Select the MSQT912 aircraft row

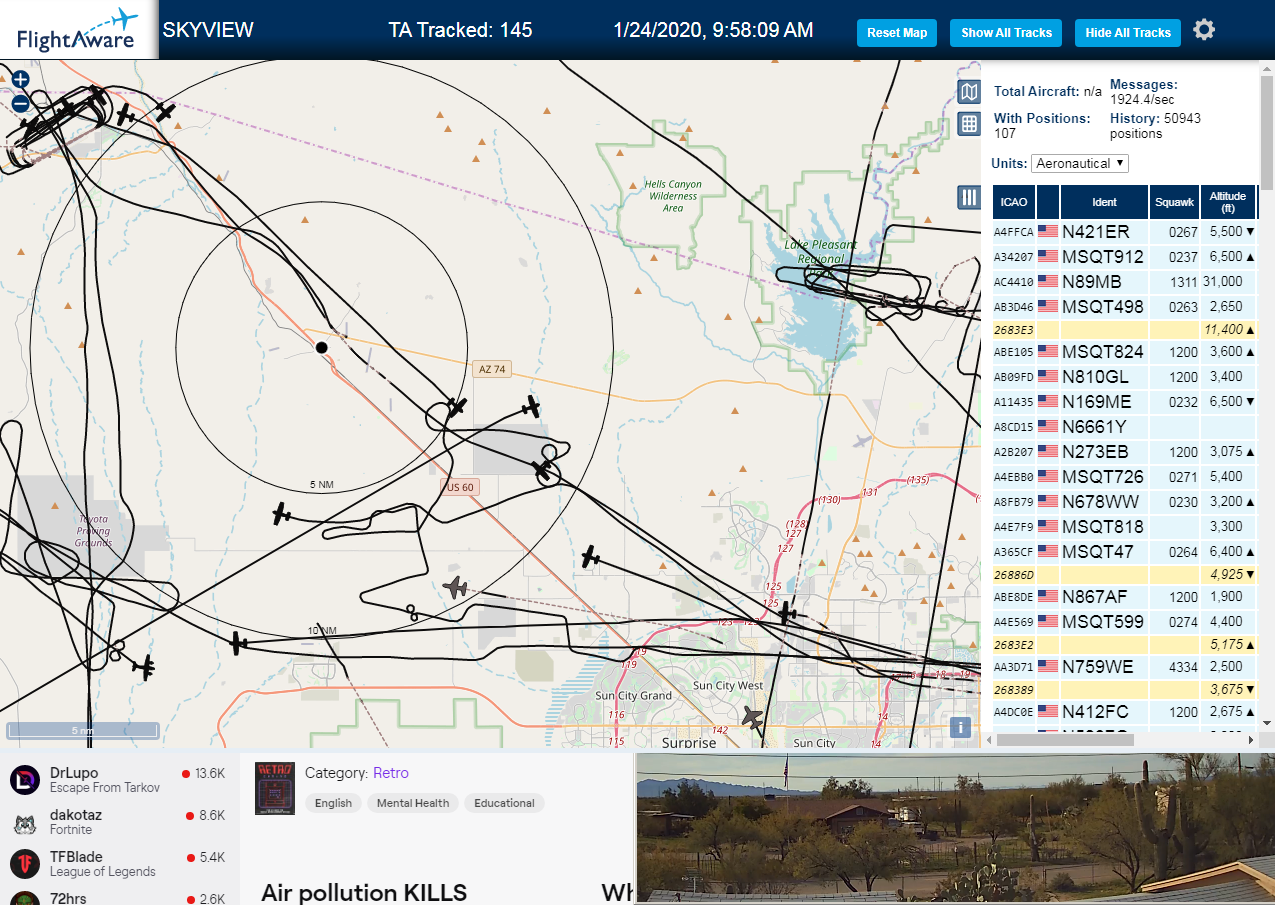click(x=1124, y=256)
